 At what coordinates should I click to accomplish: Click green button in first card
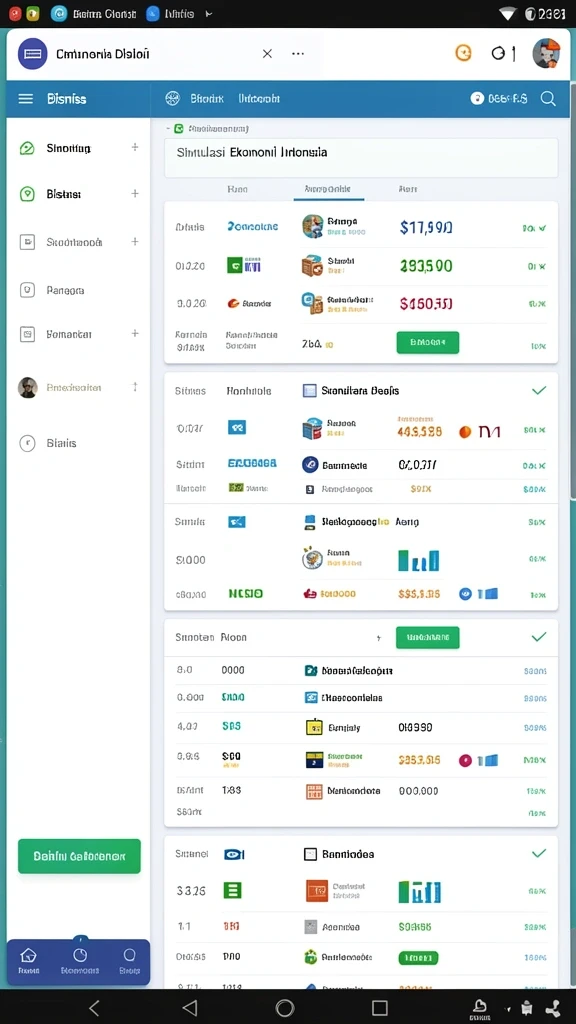coord(428,342)
